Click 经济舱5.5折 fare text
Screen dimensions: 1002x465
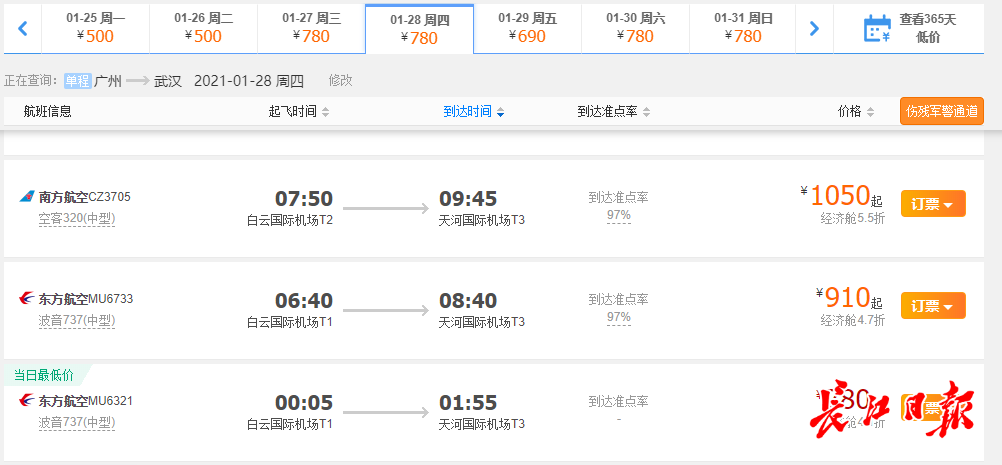click(853, 218)
